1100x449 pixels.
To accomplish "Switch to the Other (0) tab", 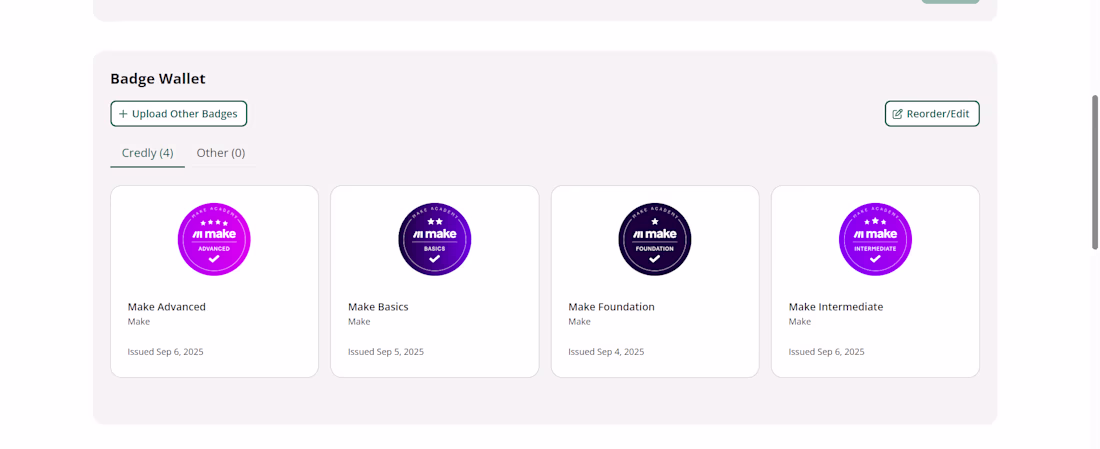I will (221, 153).
